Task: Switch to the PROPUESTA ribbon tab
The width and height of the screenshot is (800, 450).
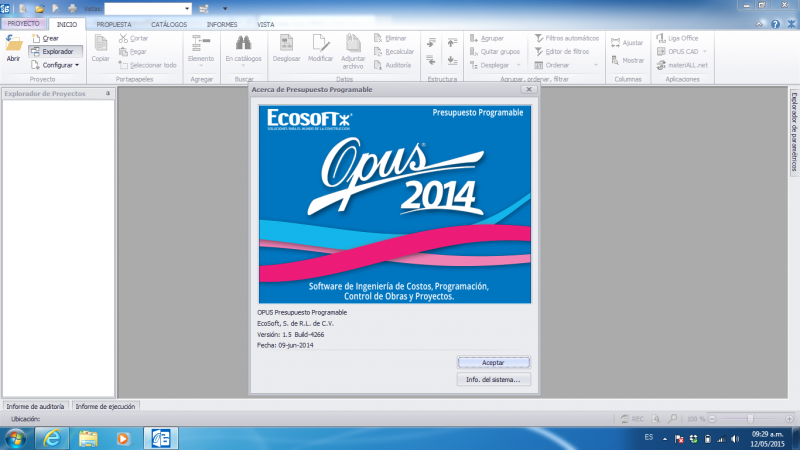Action: tap(114, 23)
